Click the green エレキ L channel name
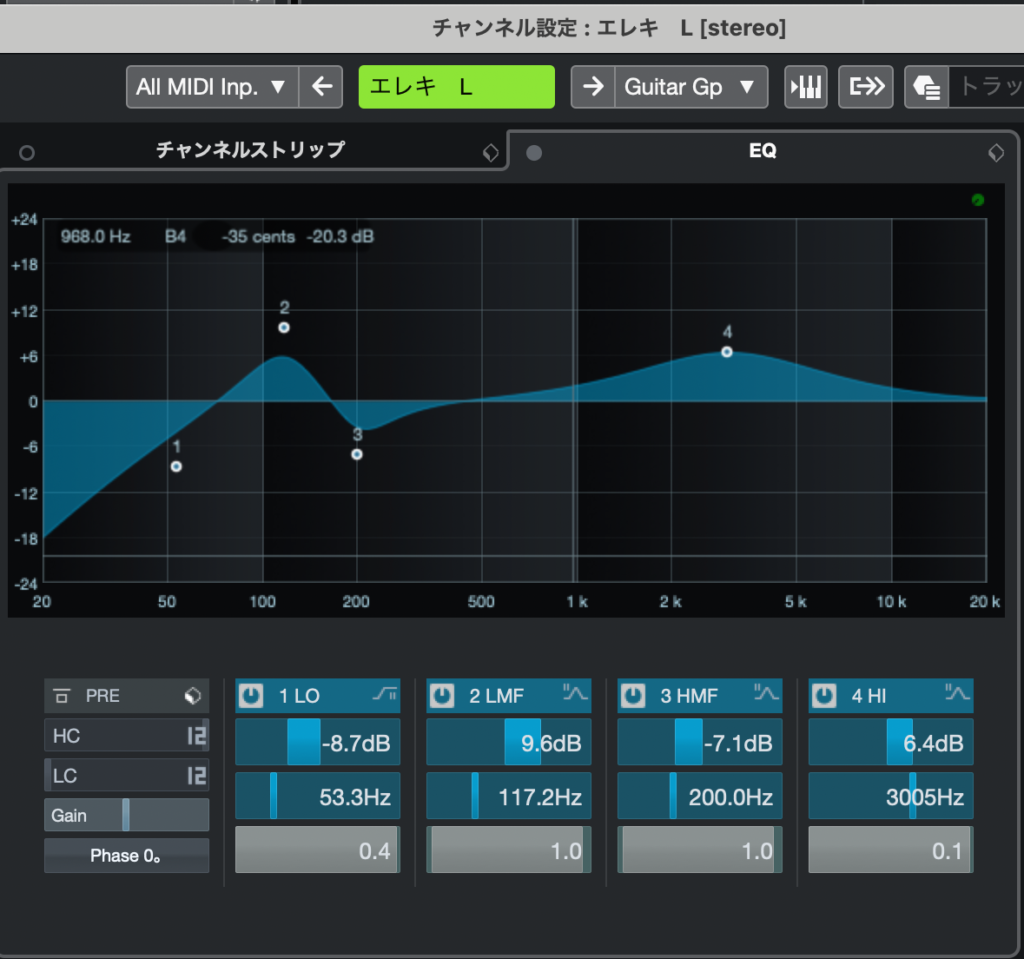This screenshot has height=959, width=1024. (456, 87)
